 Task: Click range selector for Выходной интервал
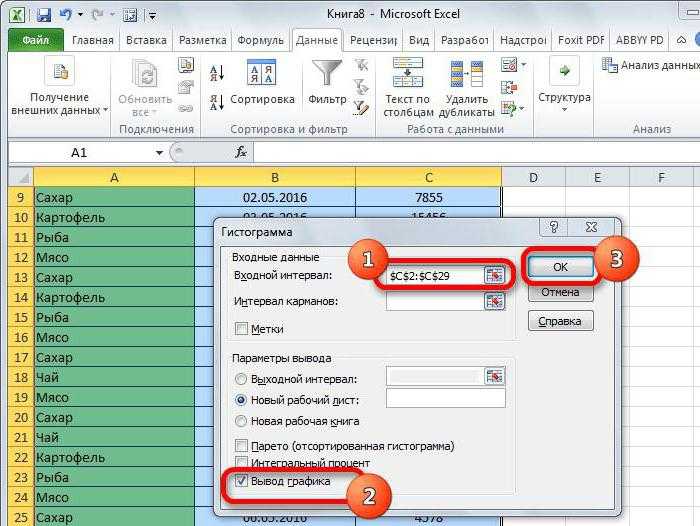(494, 376)
